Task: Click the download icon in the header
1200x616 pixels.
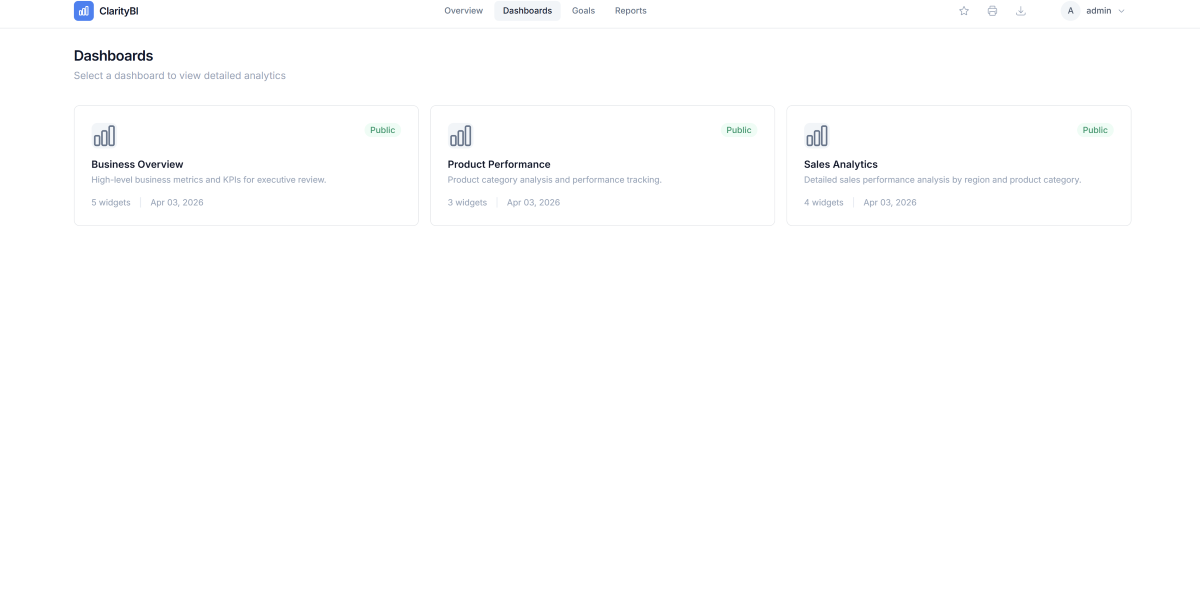Action: coord(1021,10)
